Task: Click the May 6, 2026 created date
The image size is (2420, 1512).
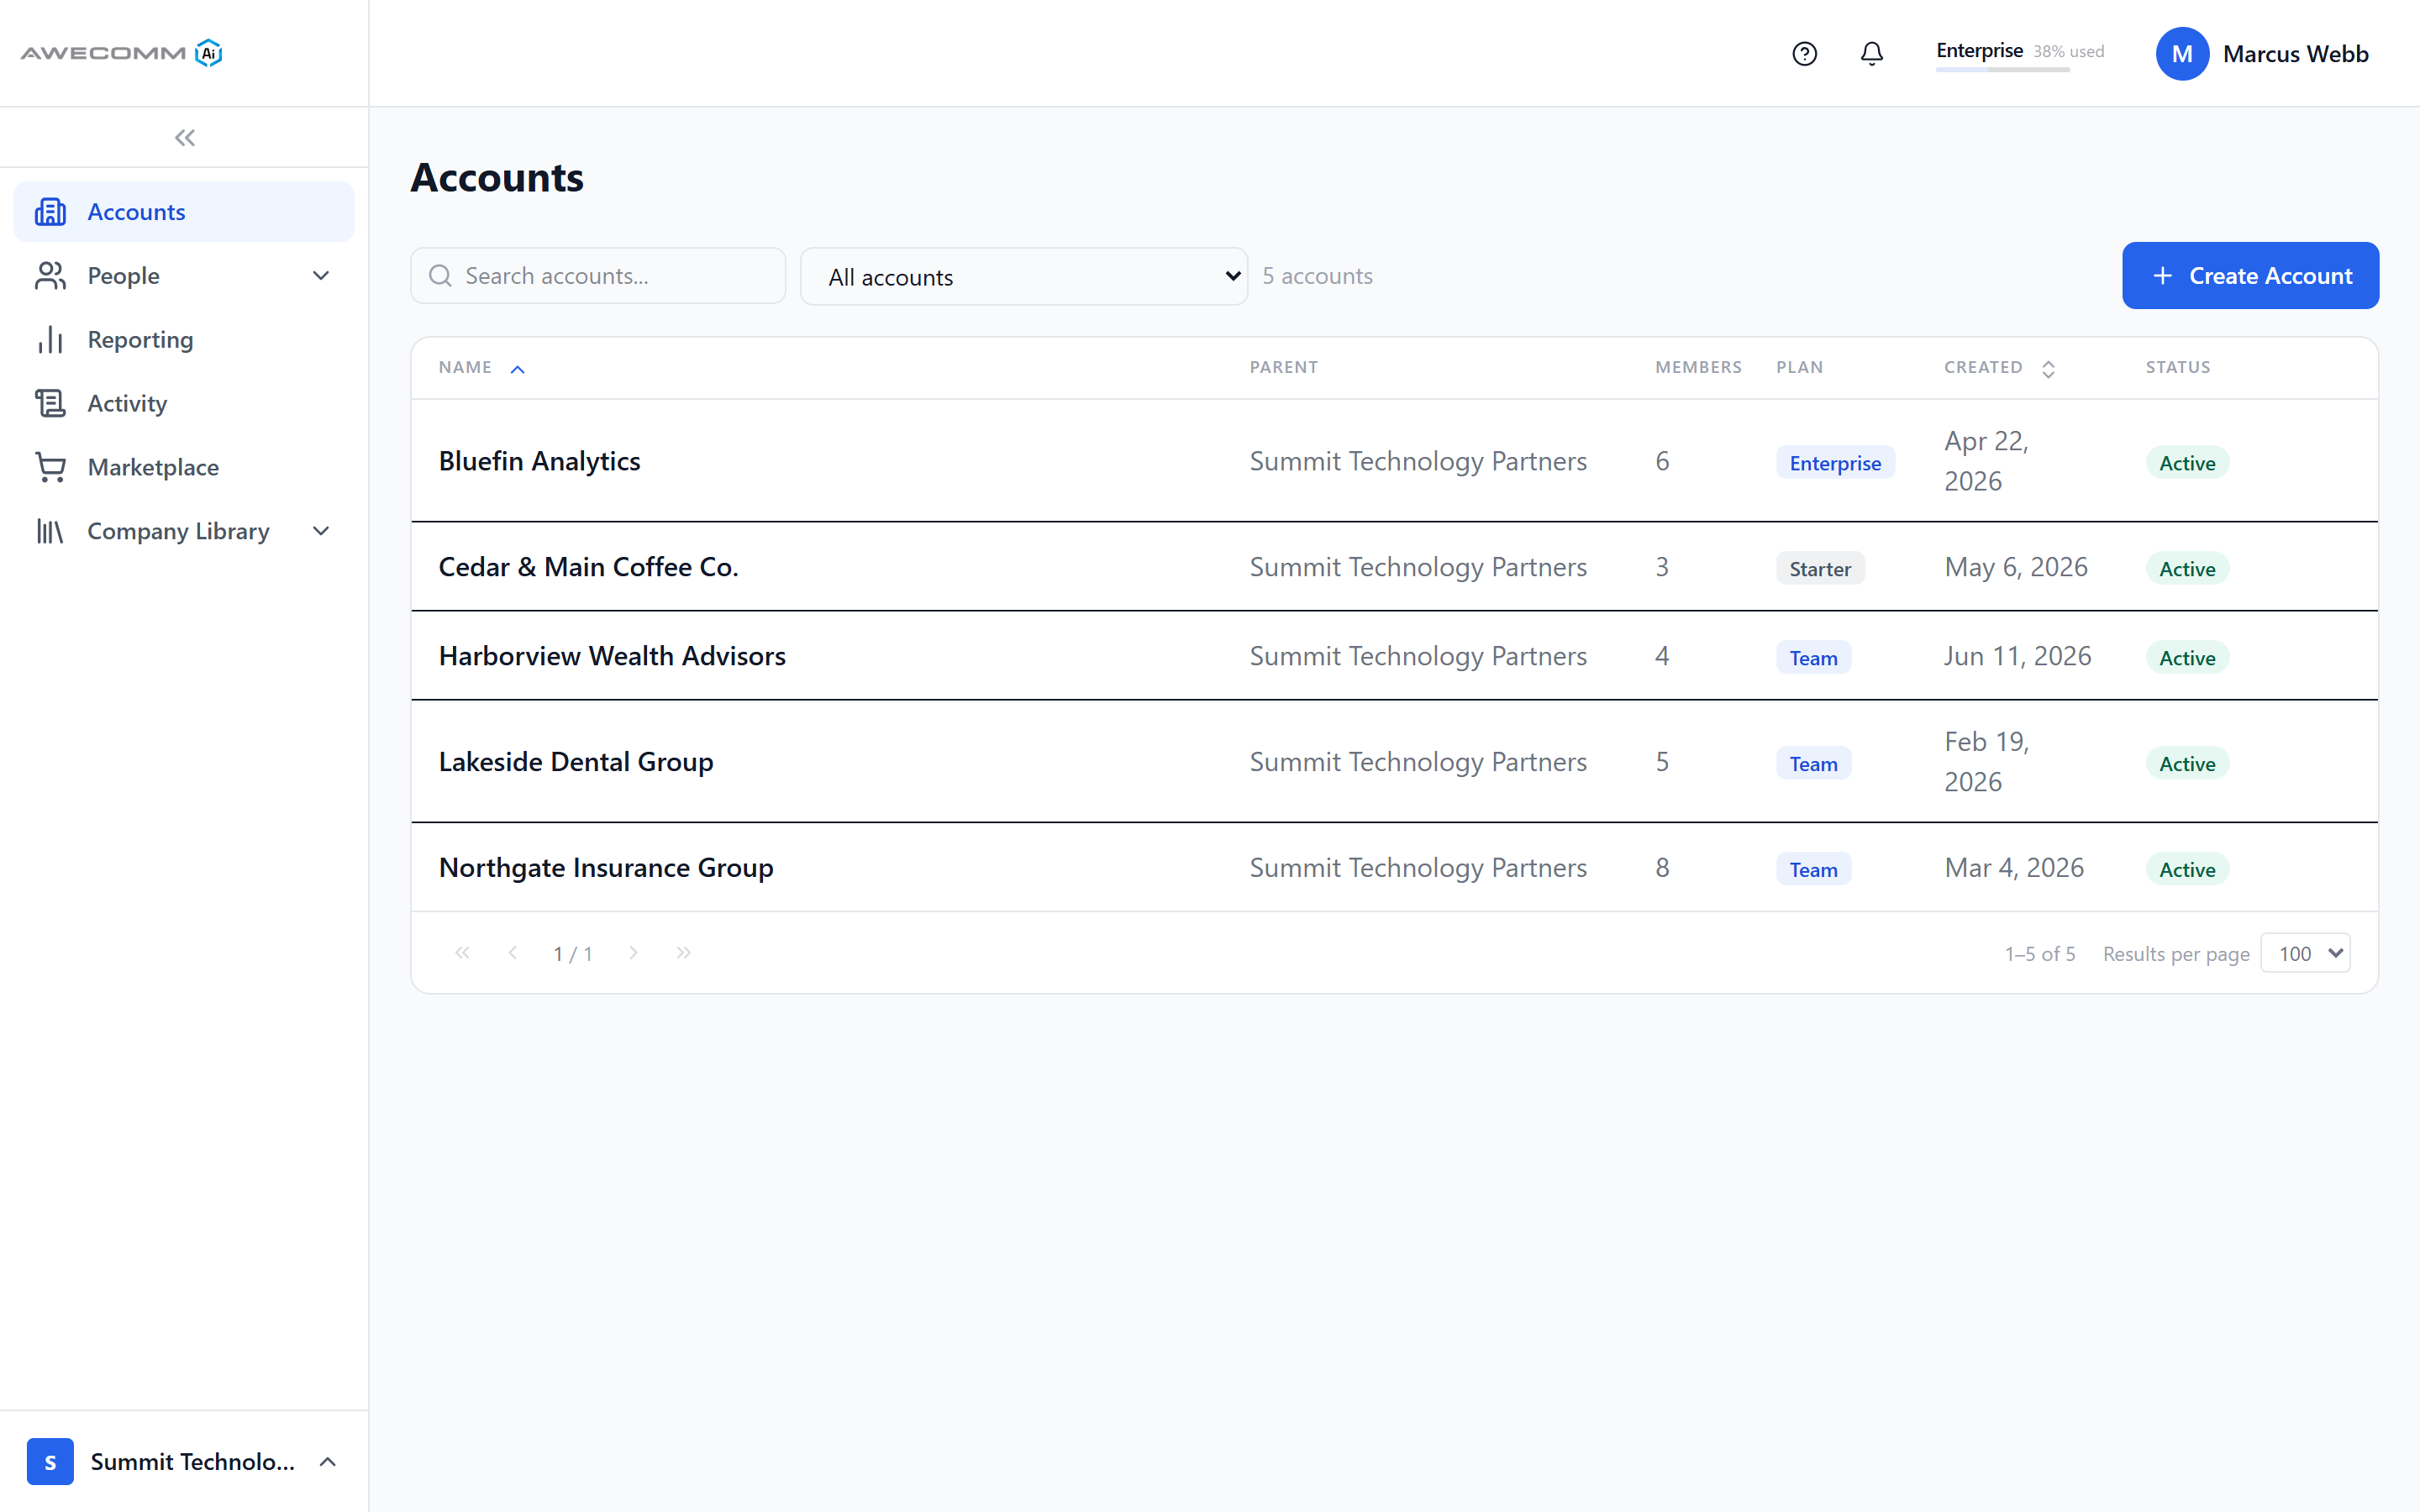Action: click(2016, 567)
